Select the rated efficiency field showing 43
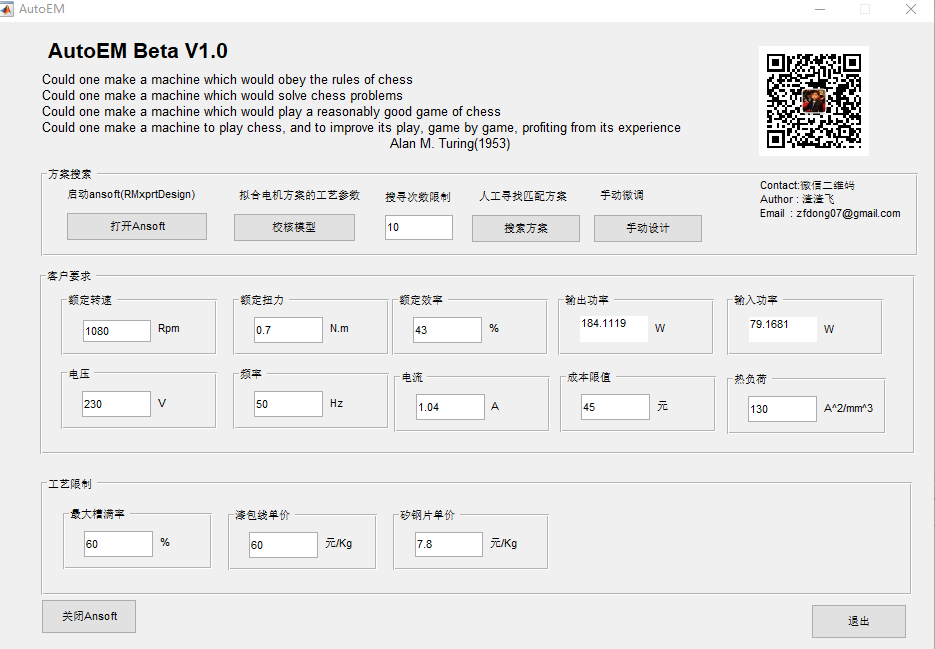 (x=448, y=330)
